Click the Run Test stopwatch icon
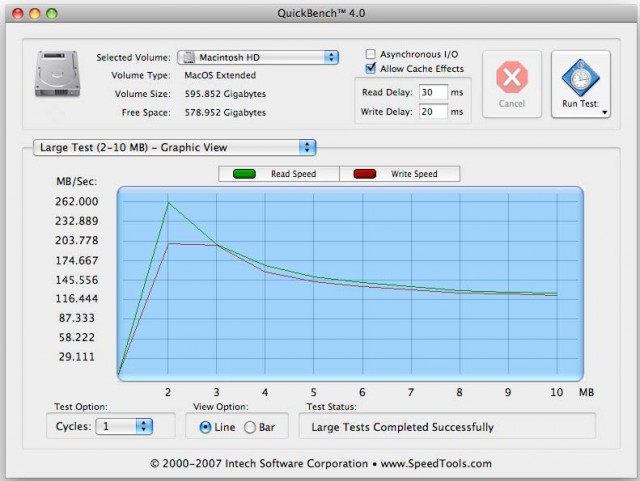The height and width of the screenshot is (481, 640). coord(580,77)
